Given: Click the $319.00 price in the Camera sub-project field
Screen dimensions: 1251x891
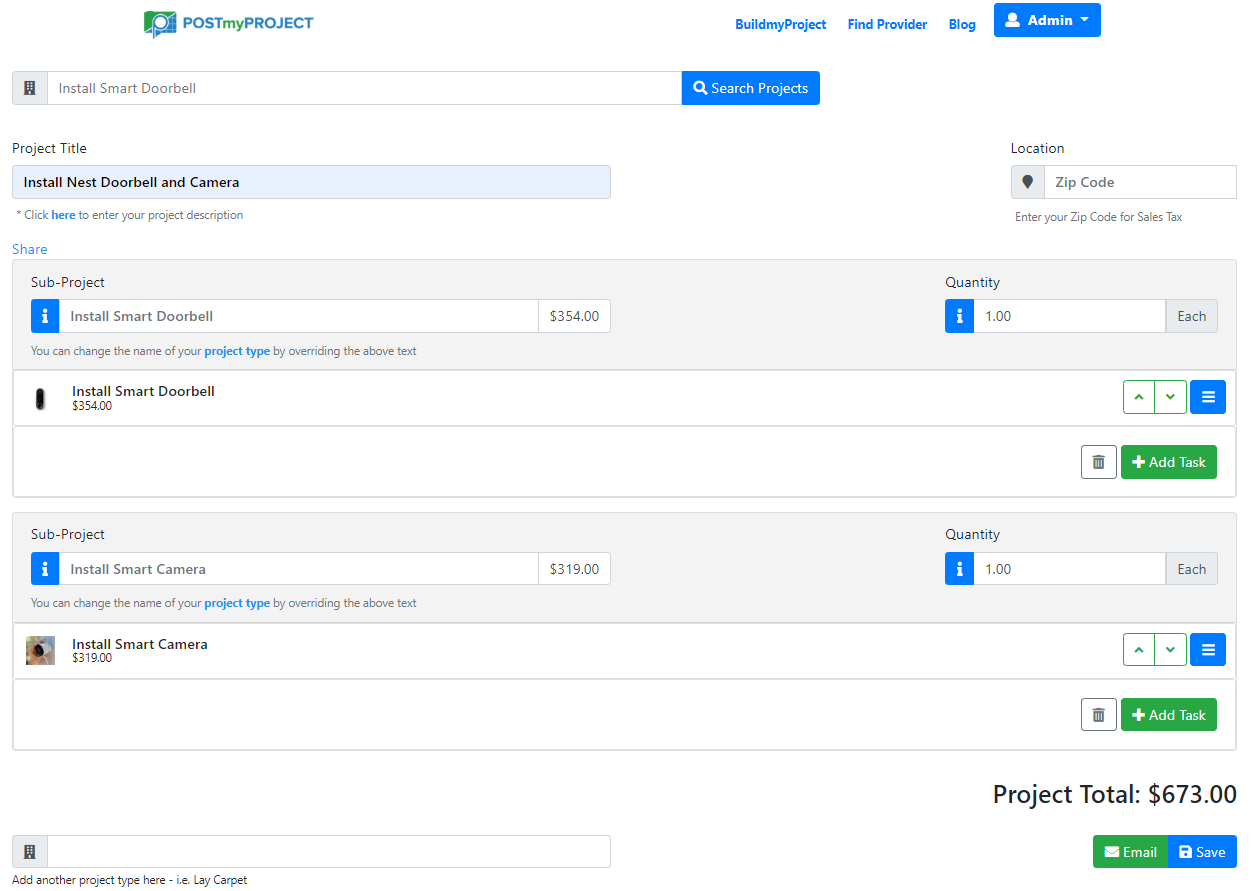Looking at the screenshot, I should [x=575, y=569].
